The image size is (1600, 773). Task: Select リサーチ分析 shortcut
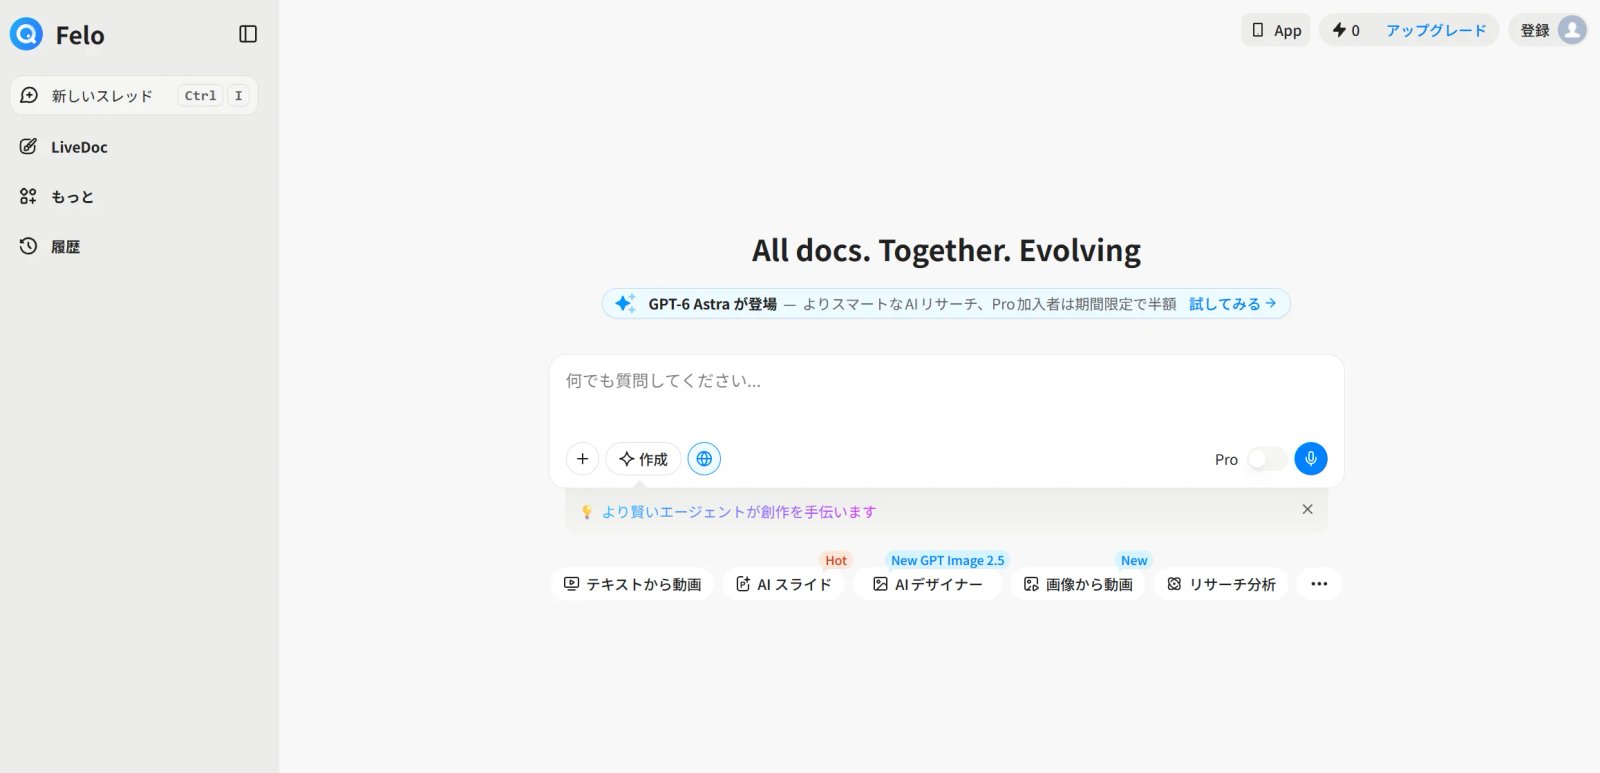[1221, 584]
